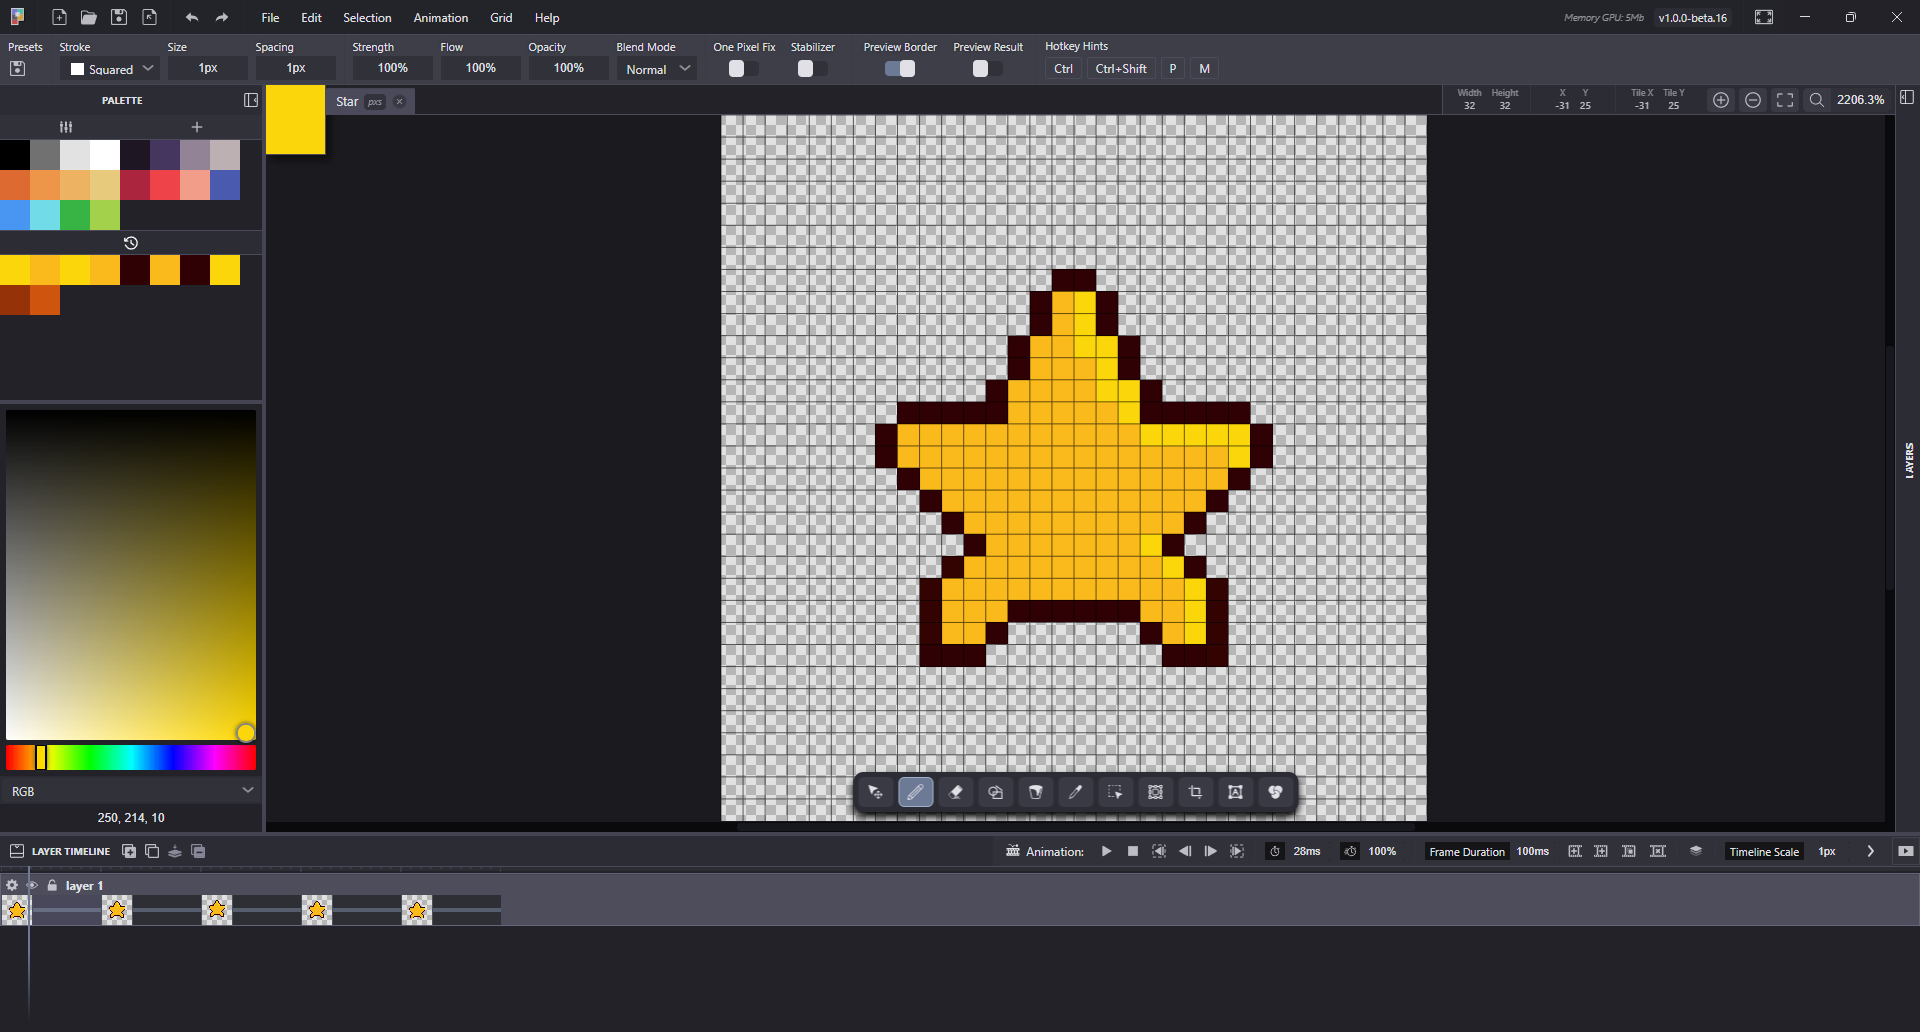Click the Ctrl hotkey hint button
The width and height of the screenshot is (1920, 1032).
pos(1063,68)
